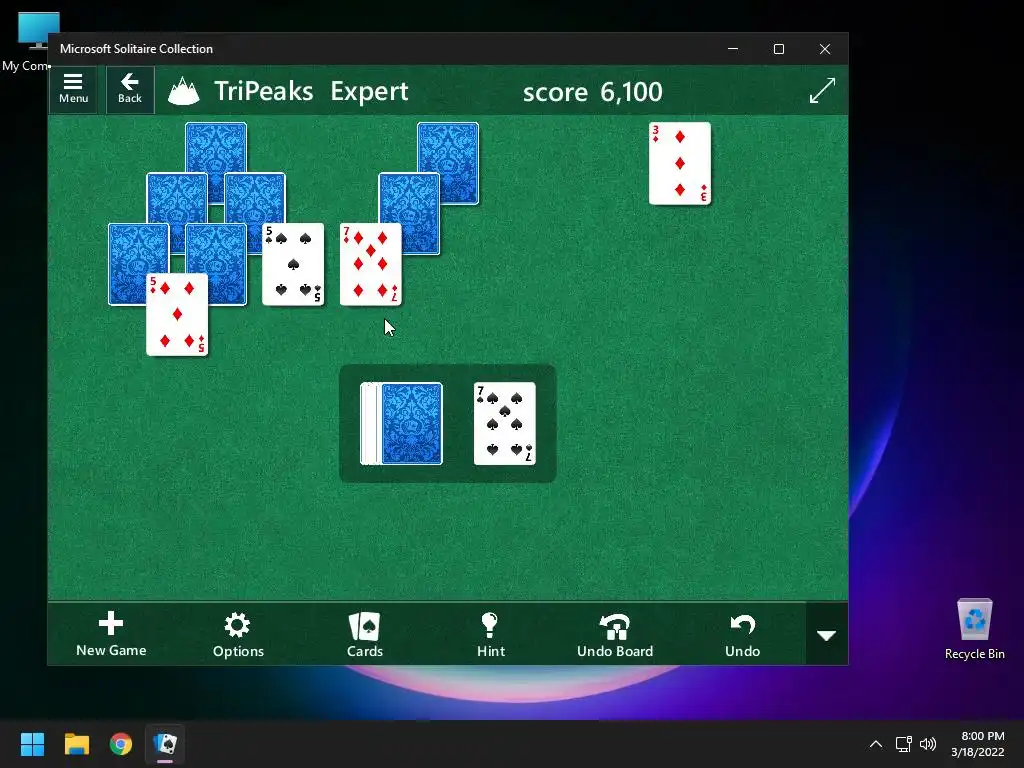The image size is (1024, 768).
Task: Open File Explorer from taskbar
Action: (x=76, y=744)
